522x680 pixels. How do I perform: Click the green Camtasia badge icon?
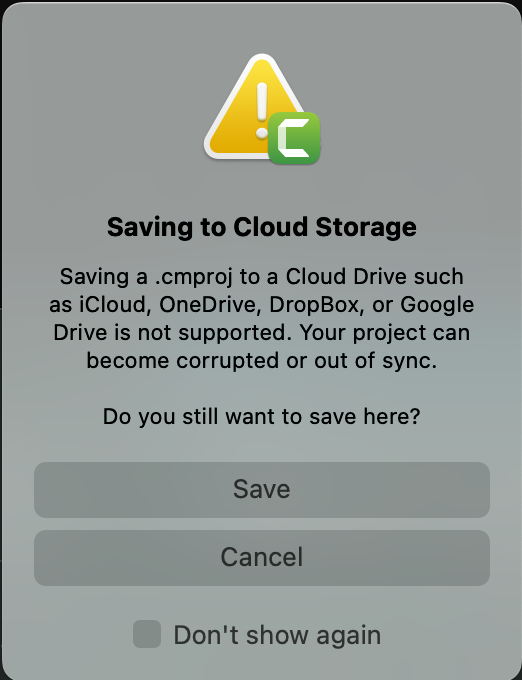[294, 138]
